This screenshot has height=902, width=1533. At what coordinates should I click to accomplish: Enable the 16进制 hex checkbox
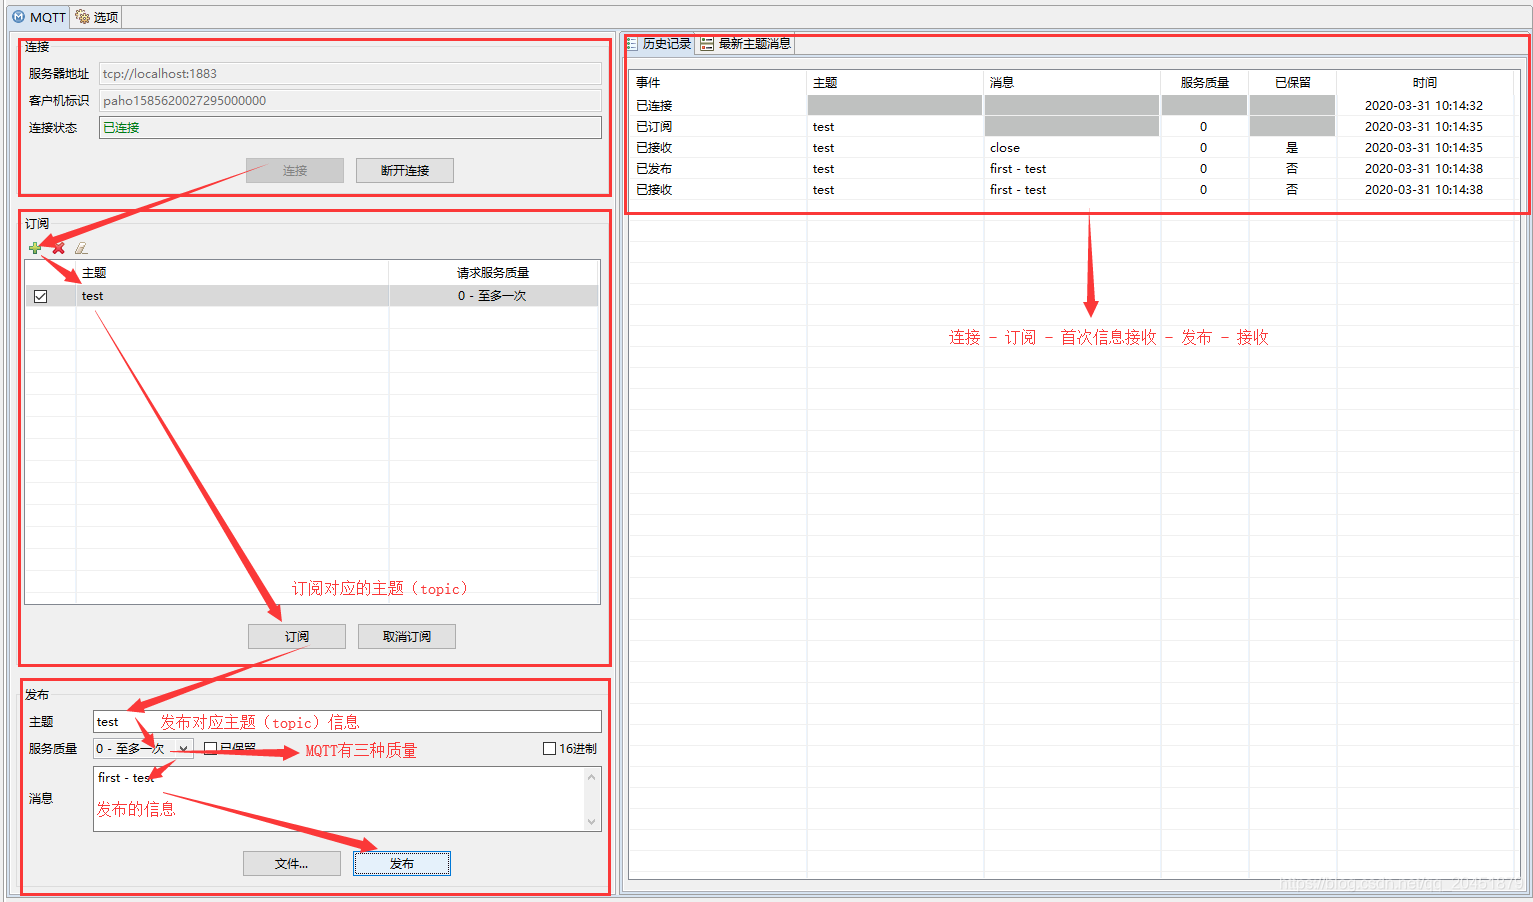[x=549, y=748]
